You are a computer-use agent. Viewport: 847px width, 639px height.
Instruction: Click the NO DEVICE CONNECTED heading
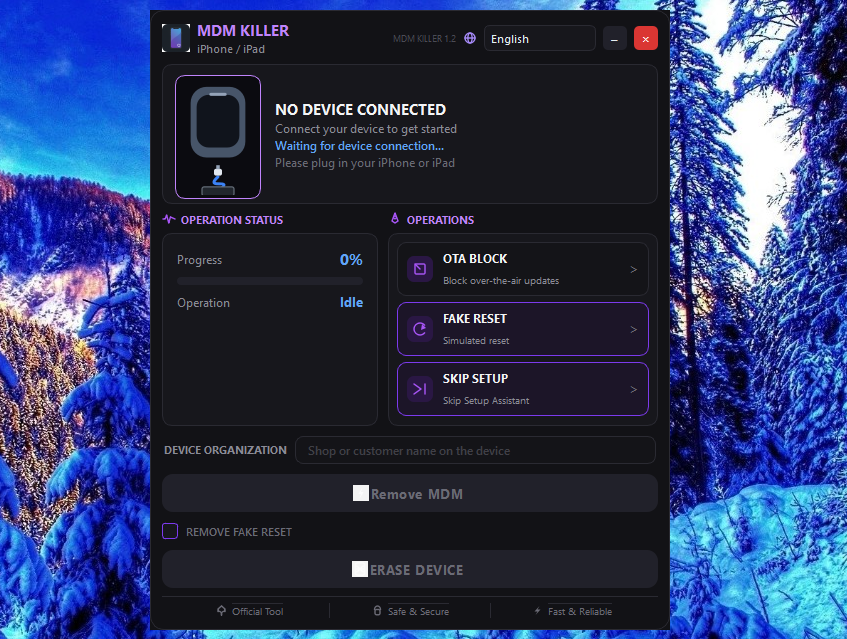pyautogui.click(x=361, y=110)
